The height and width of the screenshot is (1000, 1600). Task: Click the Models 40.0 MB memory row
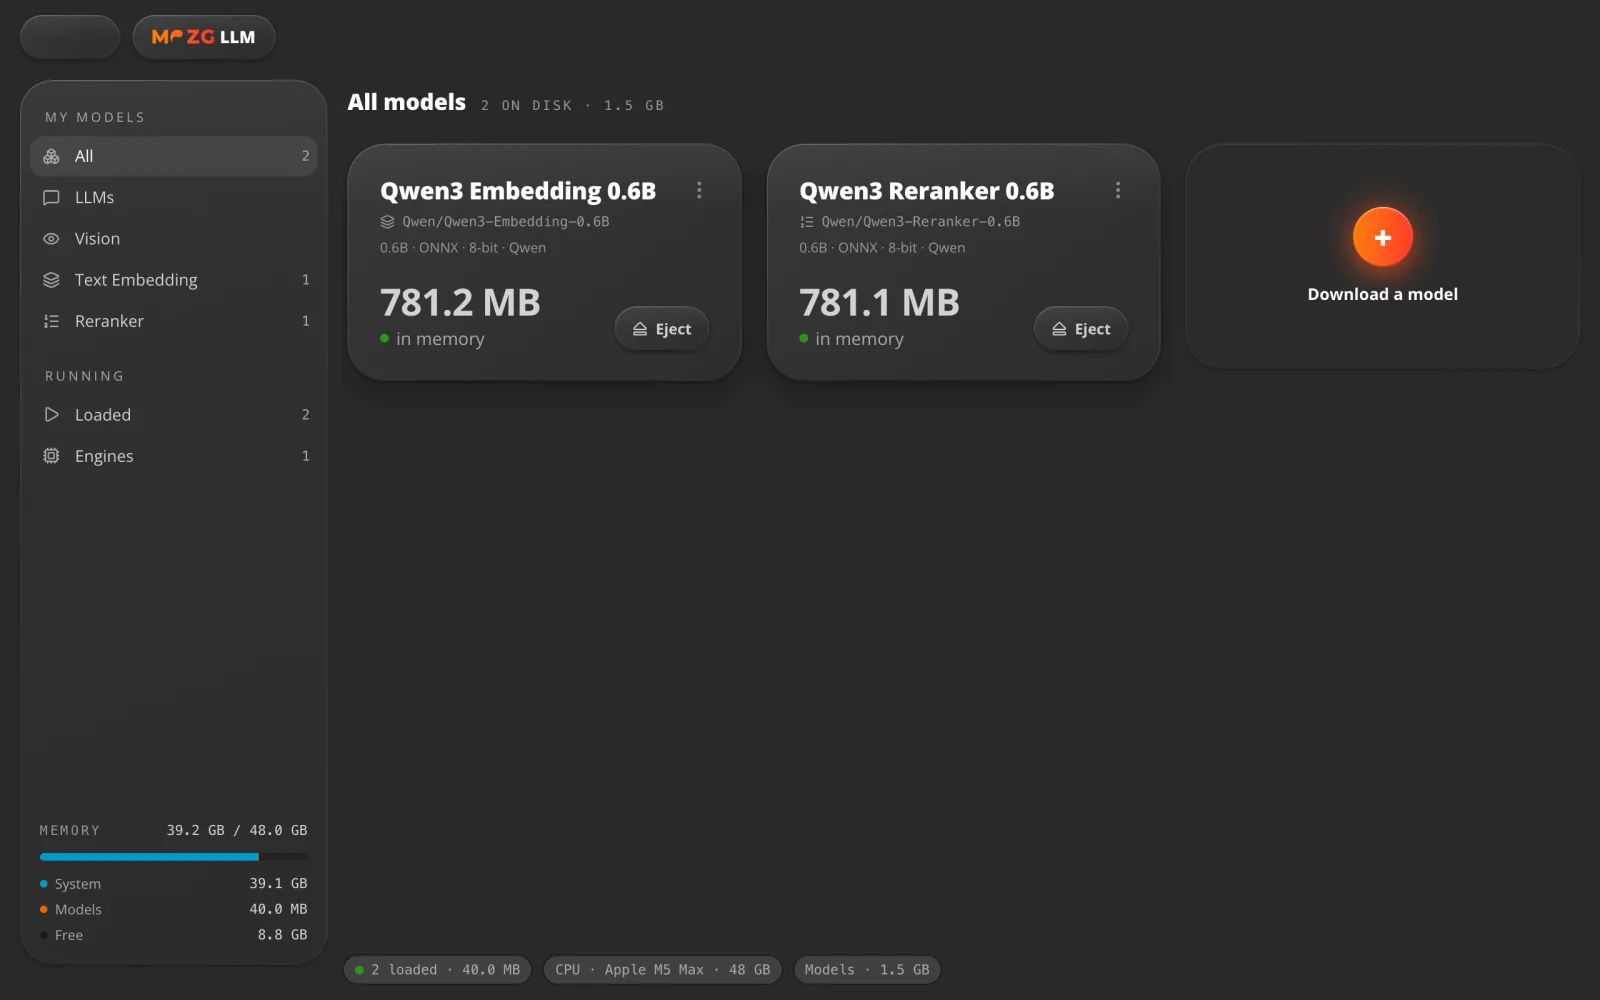[x=173, y=909]
